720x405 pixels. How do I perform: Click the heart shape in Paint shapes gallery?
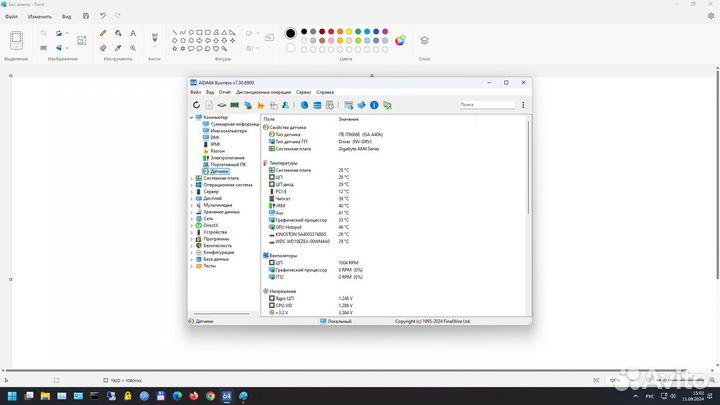pos(216,48)
